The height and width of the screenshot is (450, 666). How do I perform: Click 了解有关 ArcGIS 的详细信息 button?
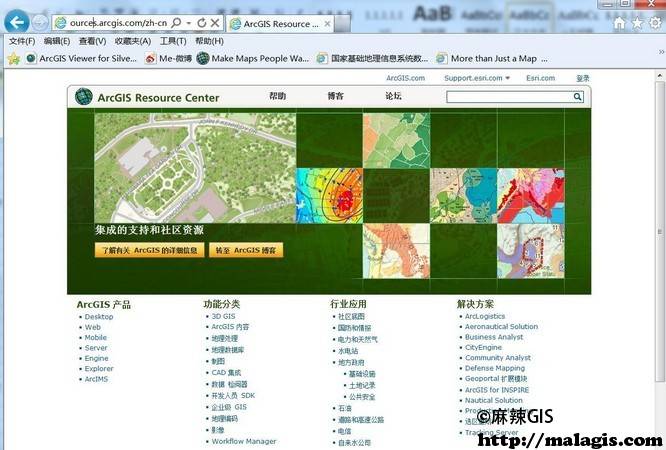coord(149,250)
